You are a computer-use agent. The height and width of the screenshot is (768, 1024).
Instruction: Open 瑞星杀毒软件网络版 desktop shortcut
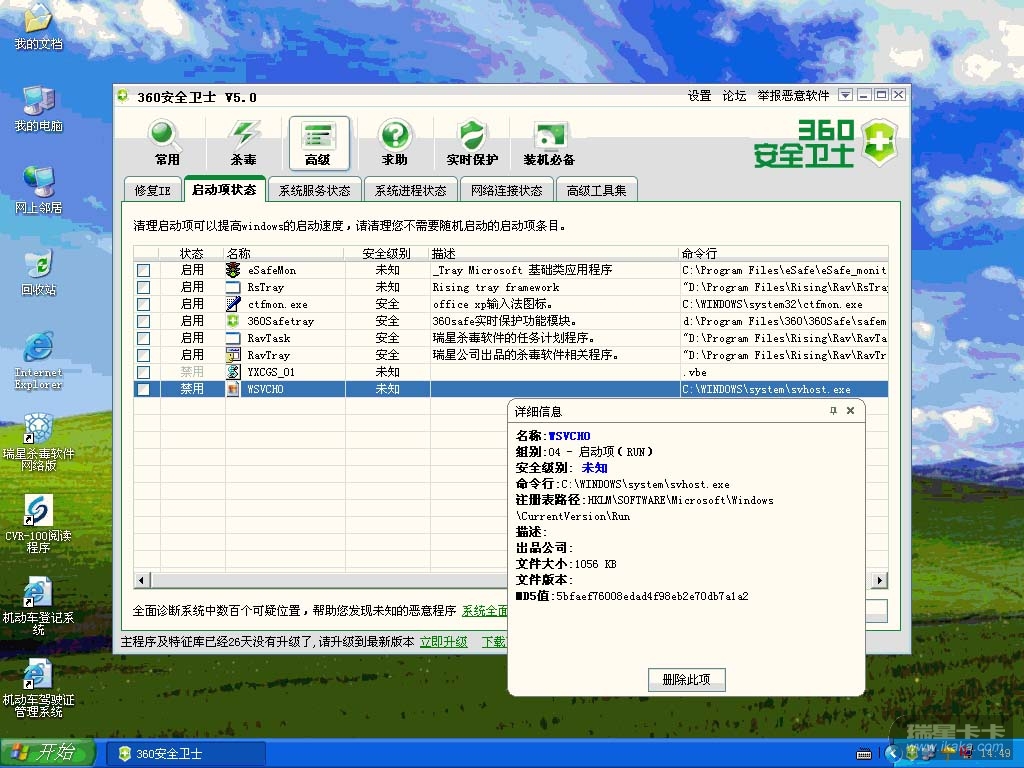[x=39, y=442]
